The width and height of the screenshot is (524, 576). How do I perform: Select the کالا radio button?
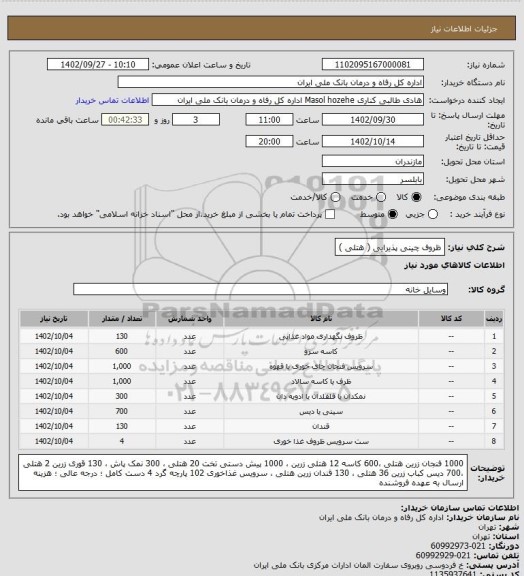tap(416, 197)
